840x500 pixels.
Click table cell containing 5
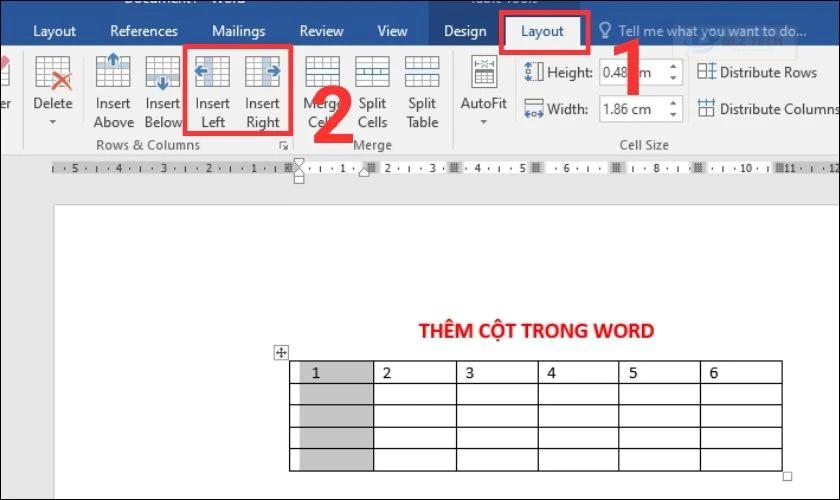[x=659, y=372]
